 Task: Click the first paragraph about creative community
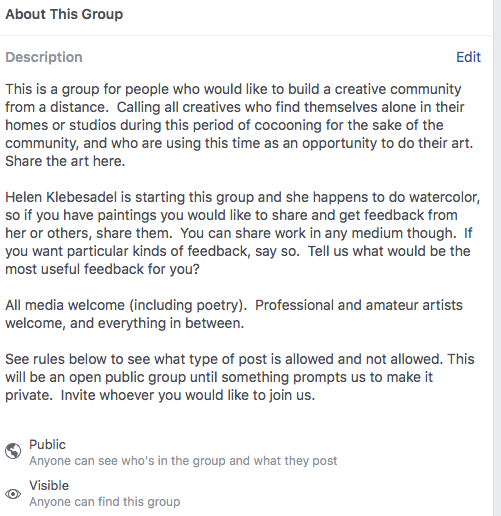coord(239,125)
